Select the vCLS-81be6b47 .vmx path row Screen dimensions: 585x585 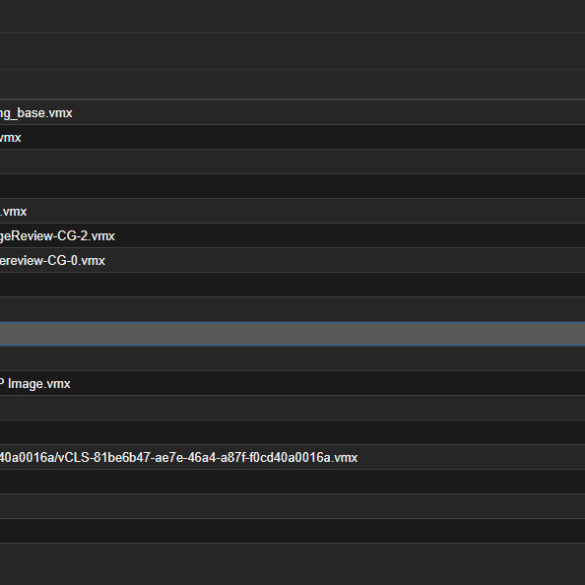point(292,457)
